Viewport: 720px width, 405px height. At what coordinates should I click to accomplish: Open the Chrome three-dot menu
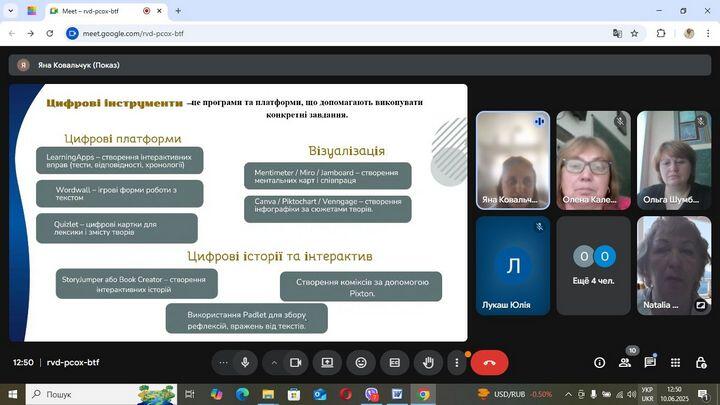tap(708, 34)
